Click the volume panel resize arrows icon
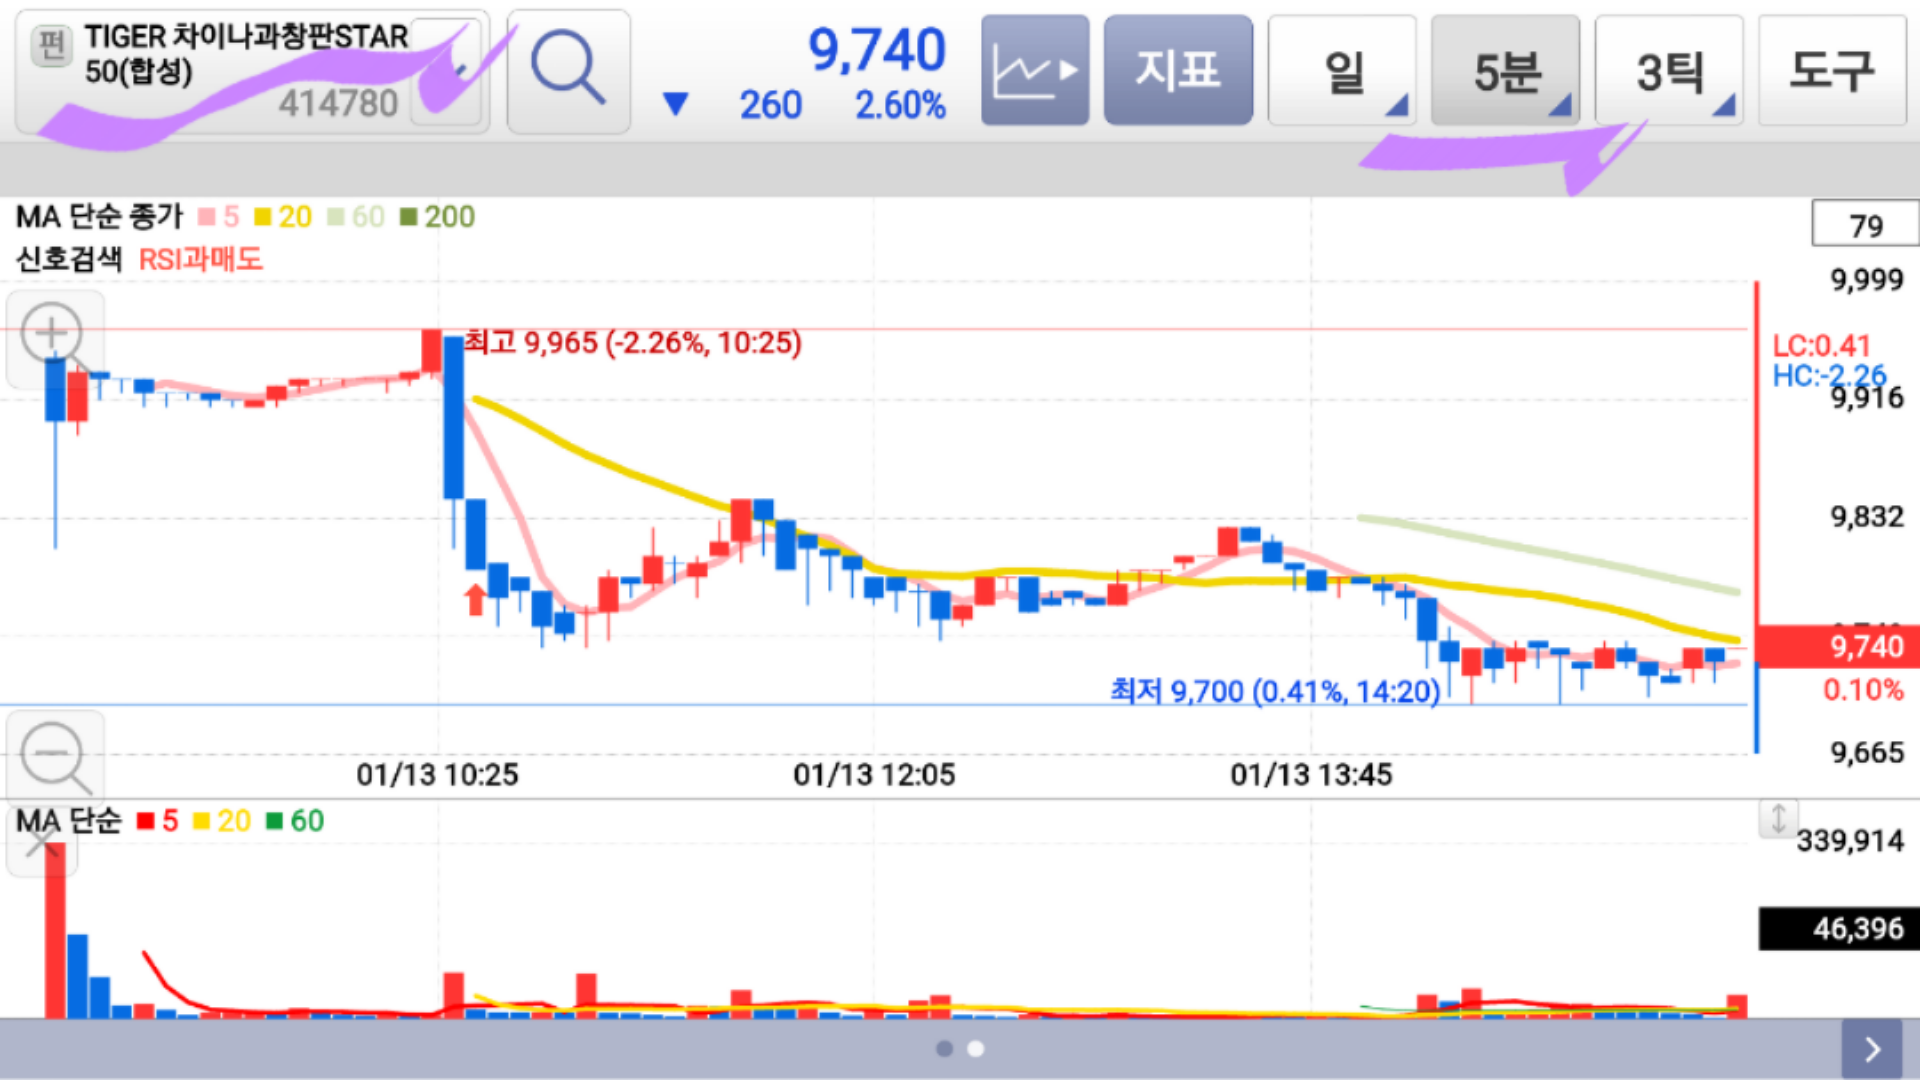Viewport: 1920px width, 1080px height. click(x=1778, y=819)
